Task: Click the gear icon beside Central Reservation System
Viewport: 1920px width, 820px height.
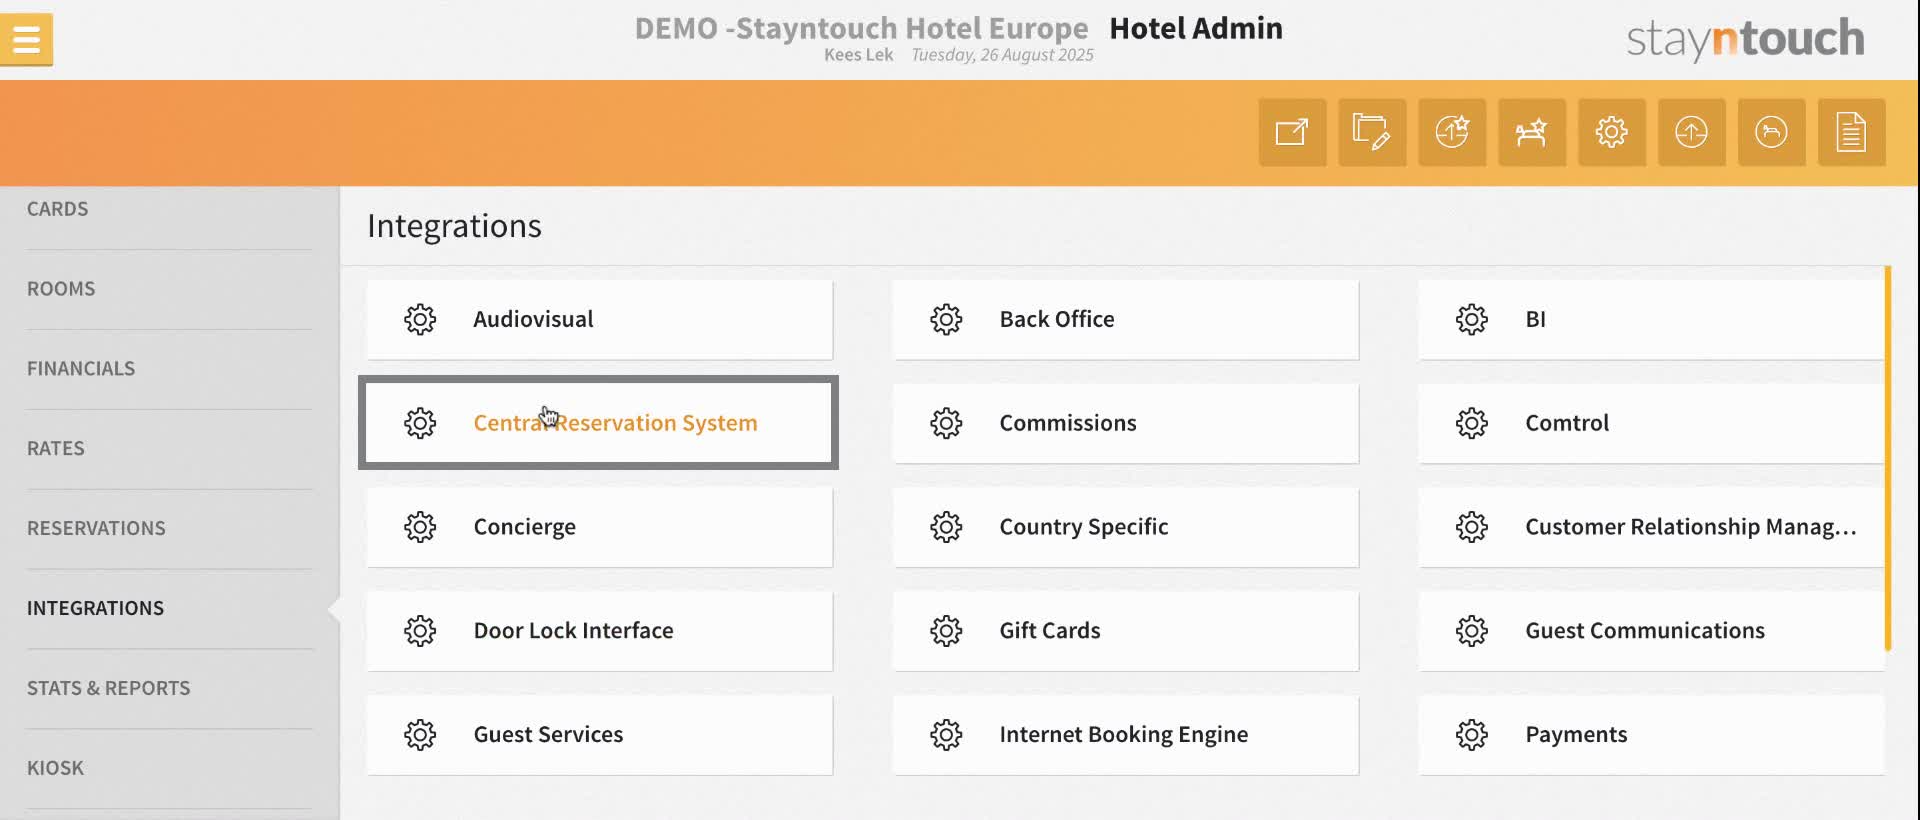Action: tap(420, 423)
